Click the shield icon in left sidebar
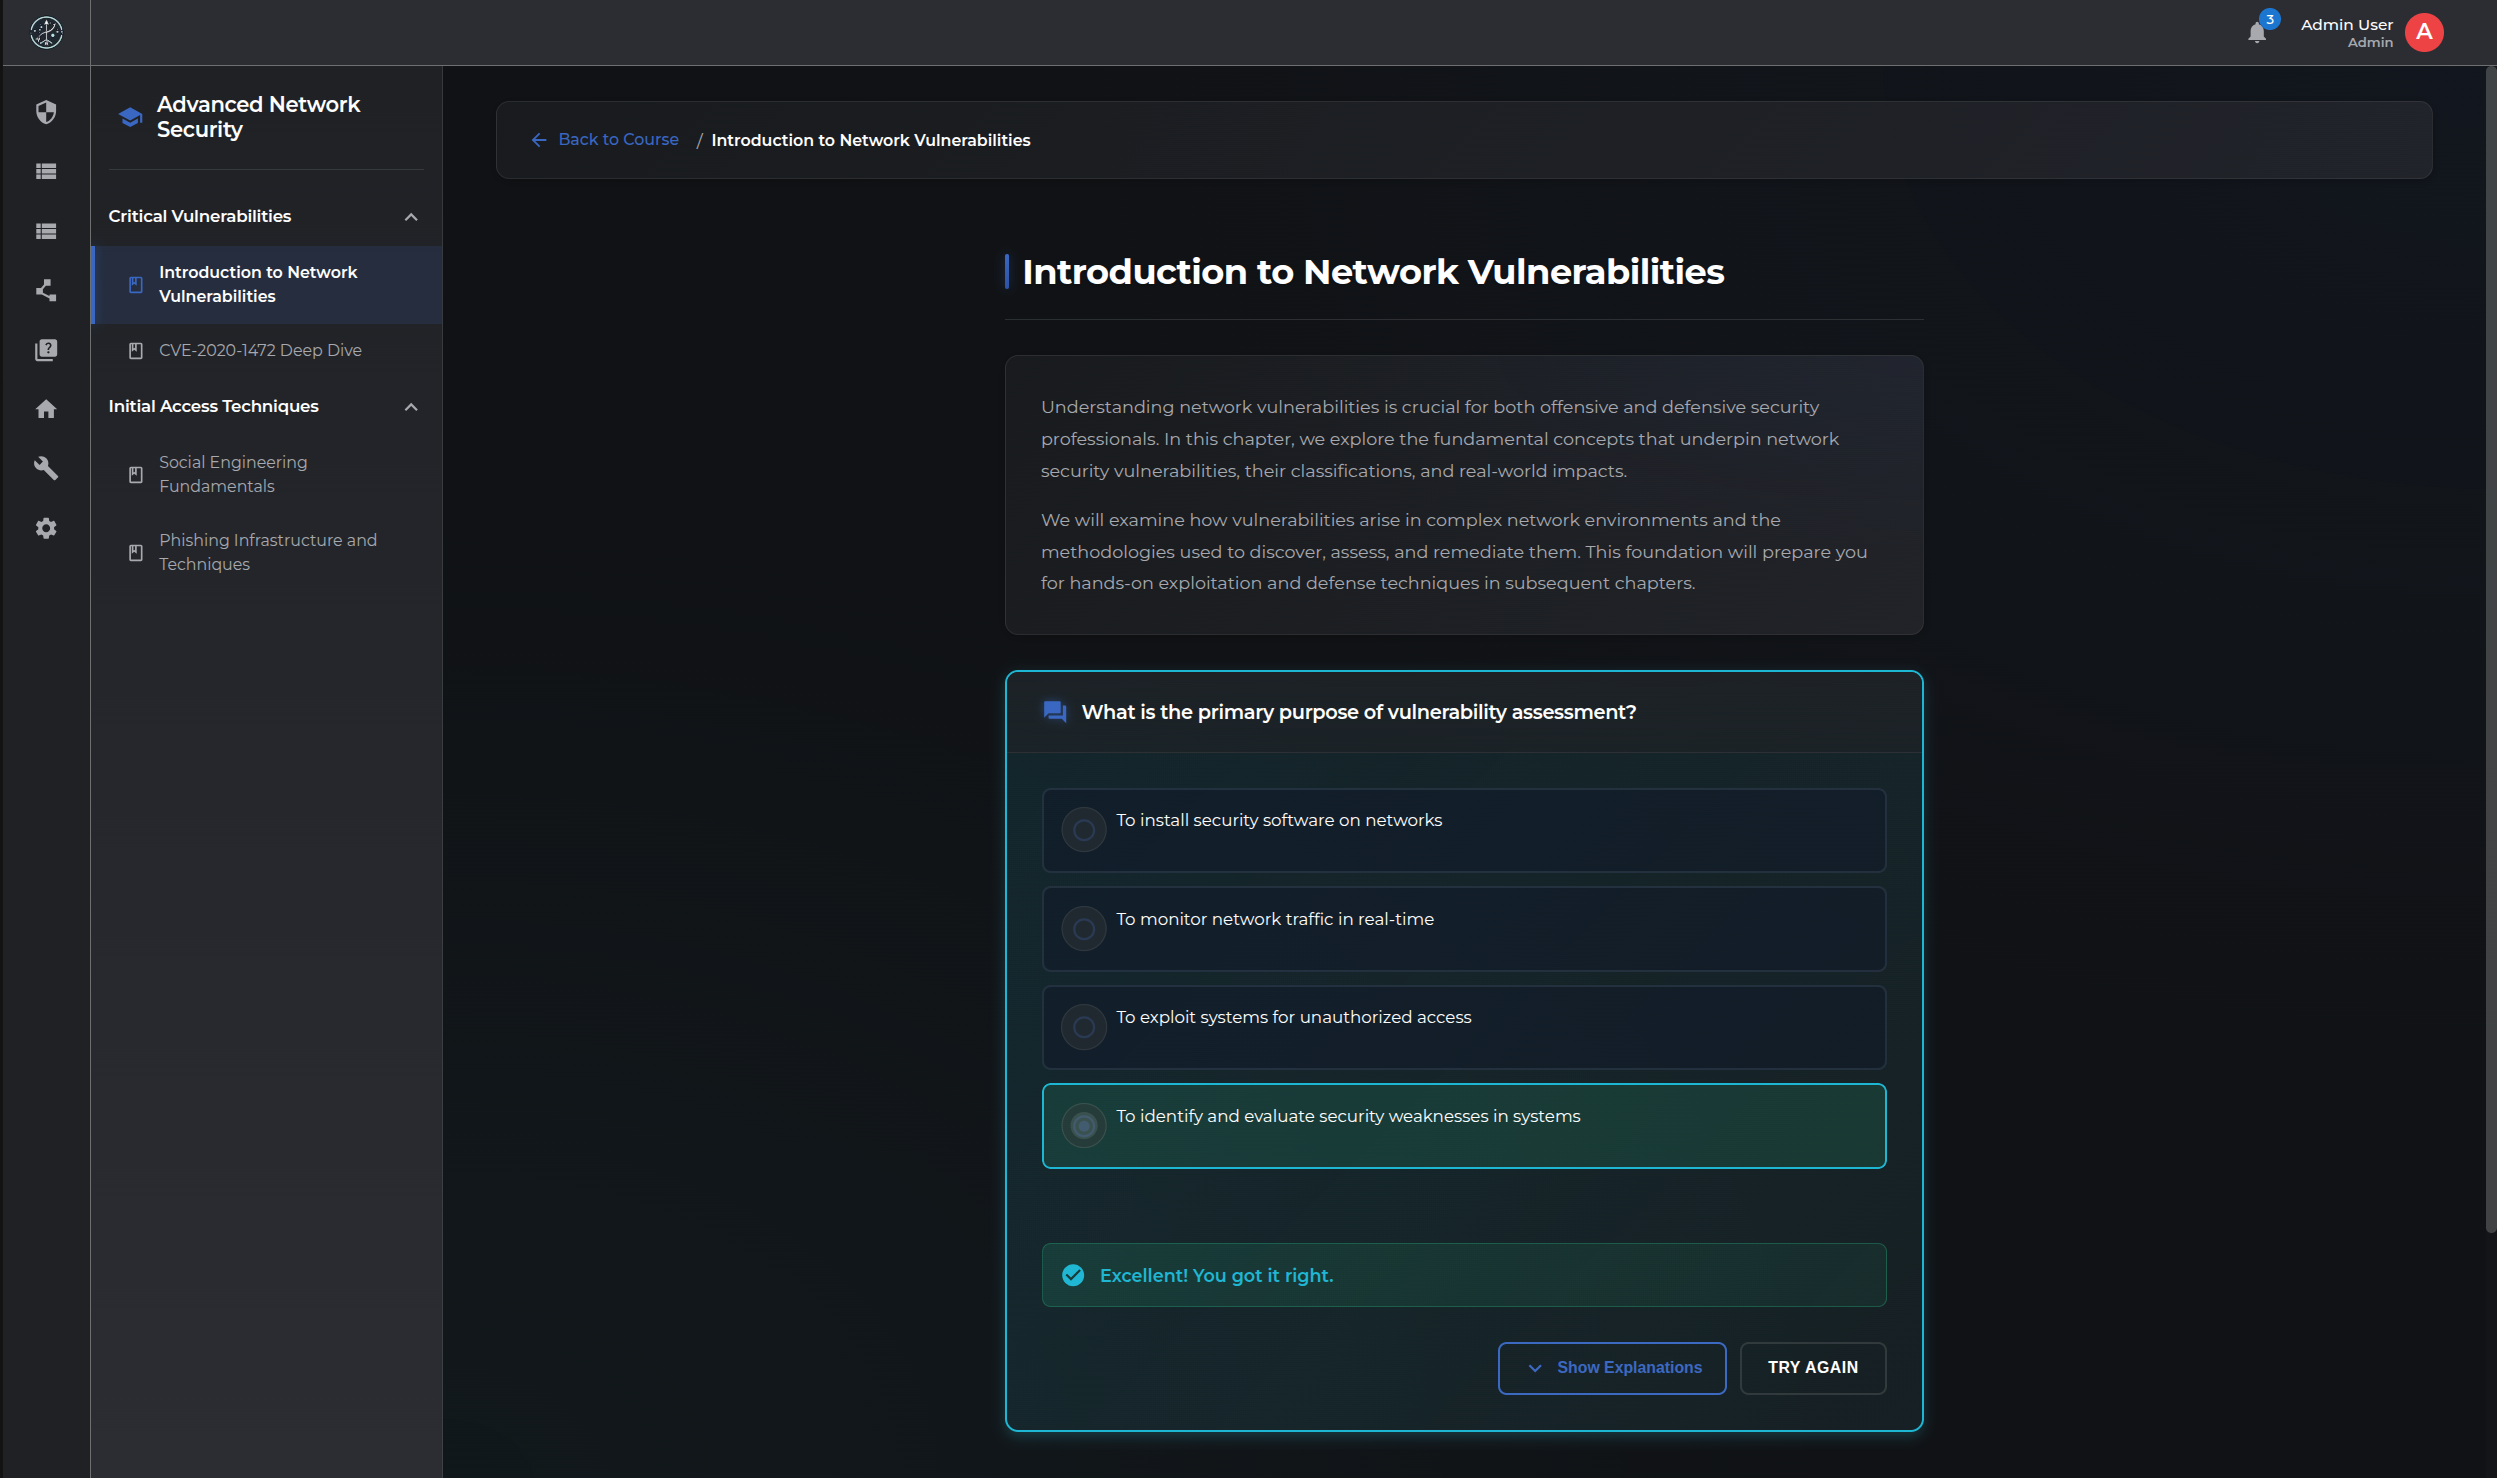The image size is (2497, 1478). point(46,112)
